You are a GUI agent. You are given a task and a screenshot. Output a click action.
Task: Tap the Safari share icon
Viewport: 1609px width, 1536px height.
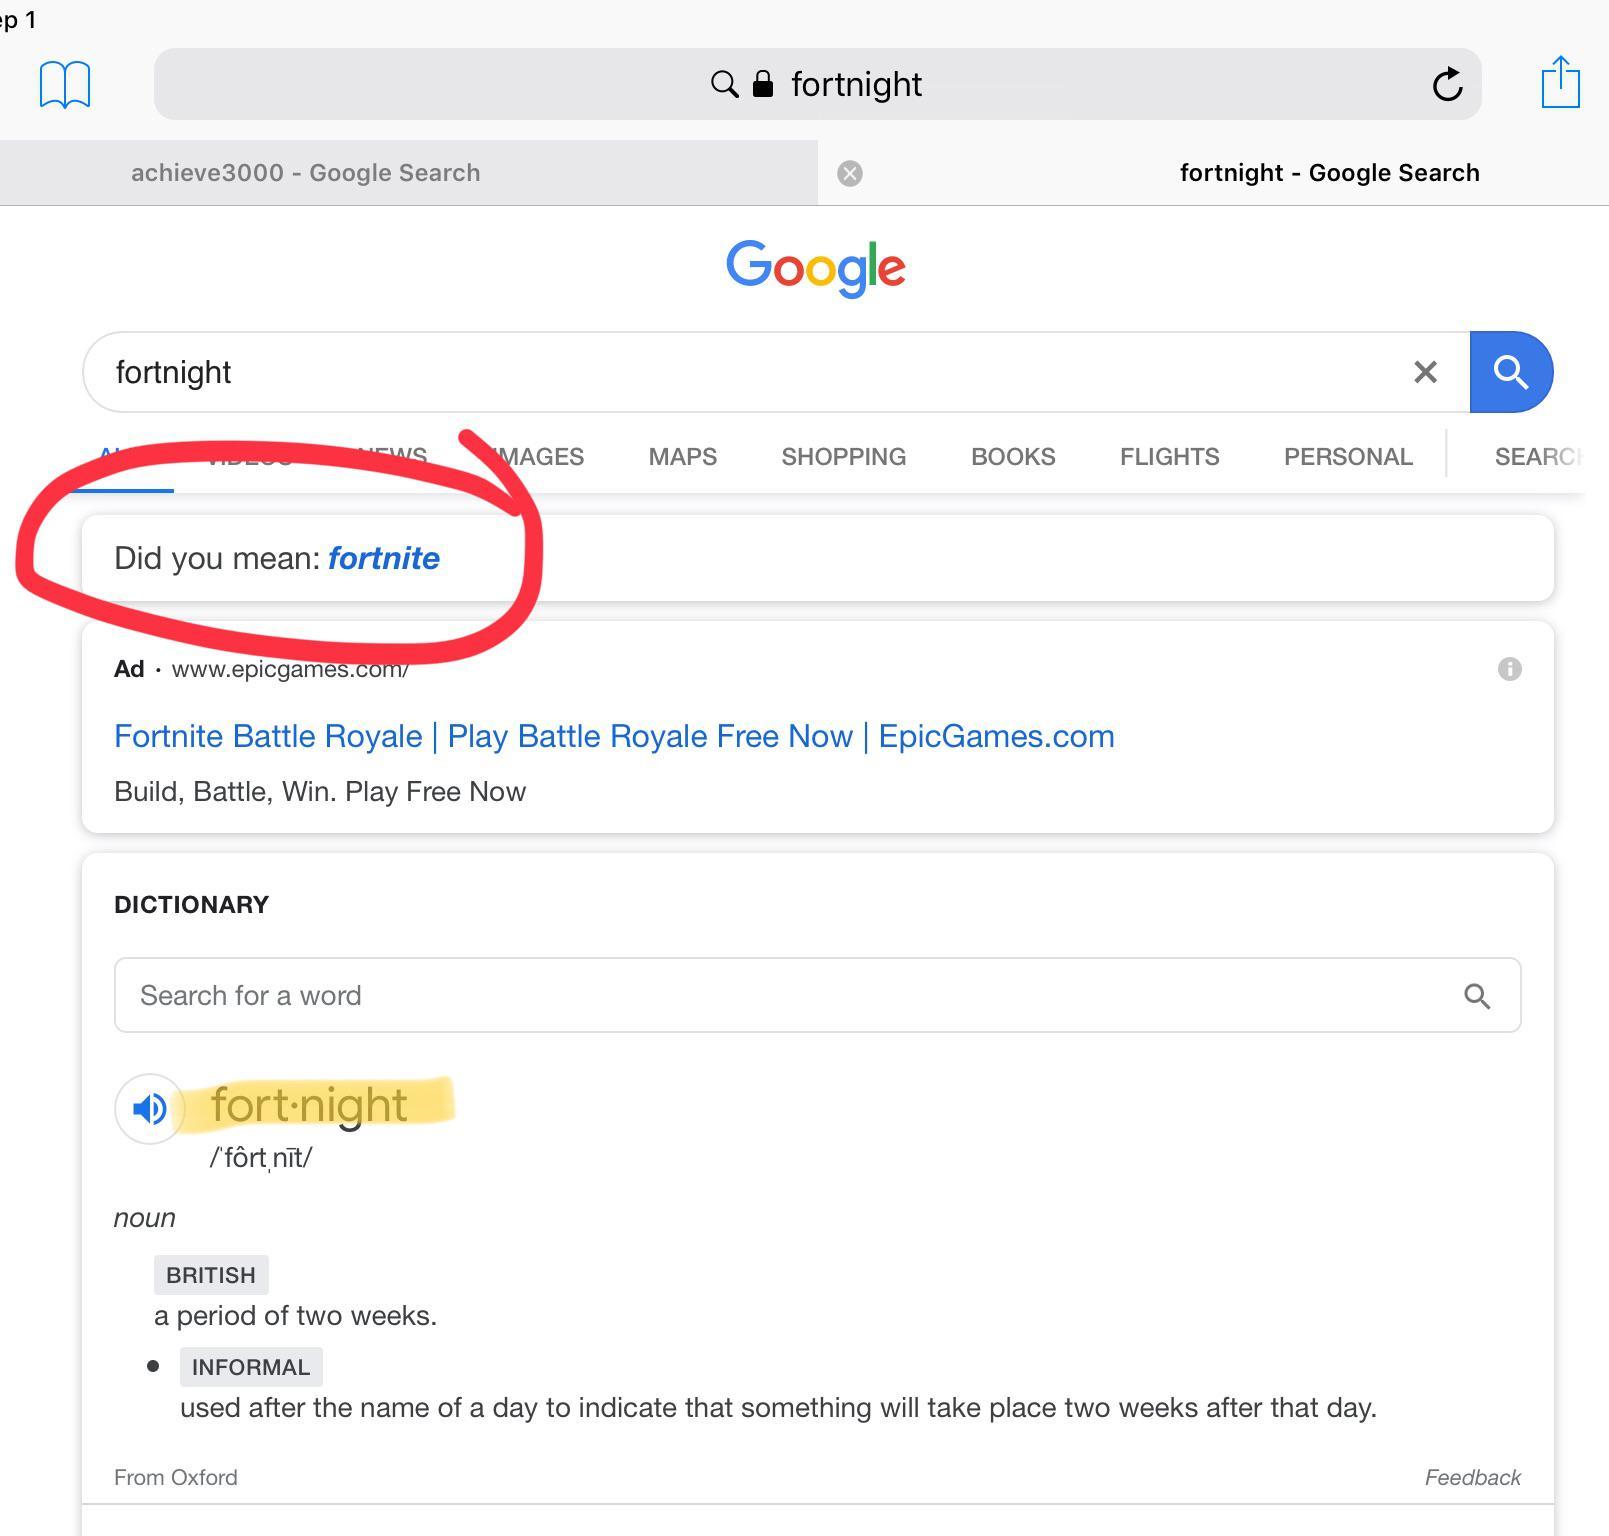pos(1560,83)
